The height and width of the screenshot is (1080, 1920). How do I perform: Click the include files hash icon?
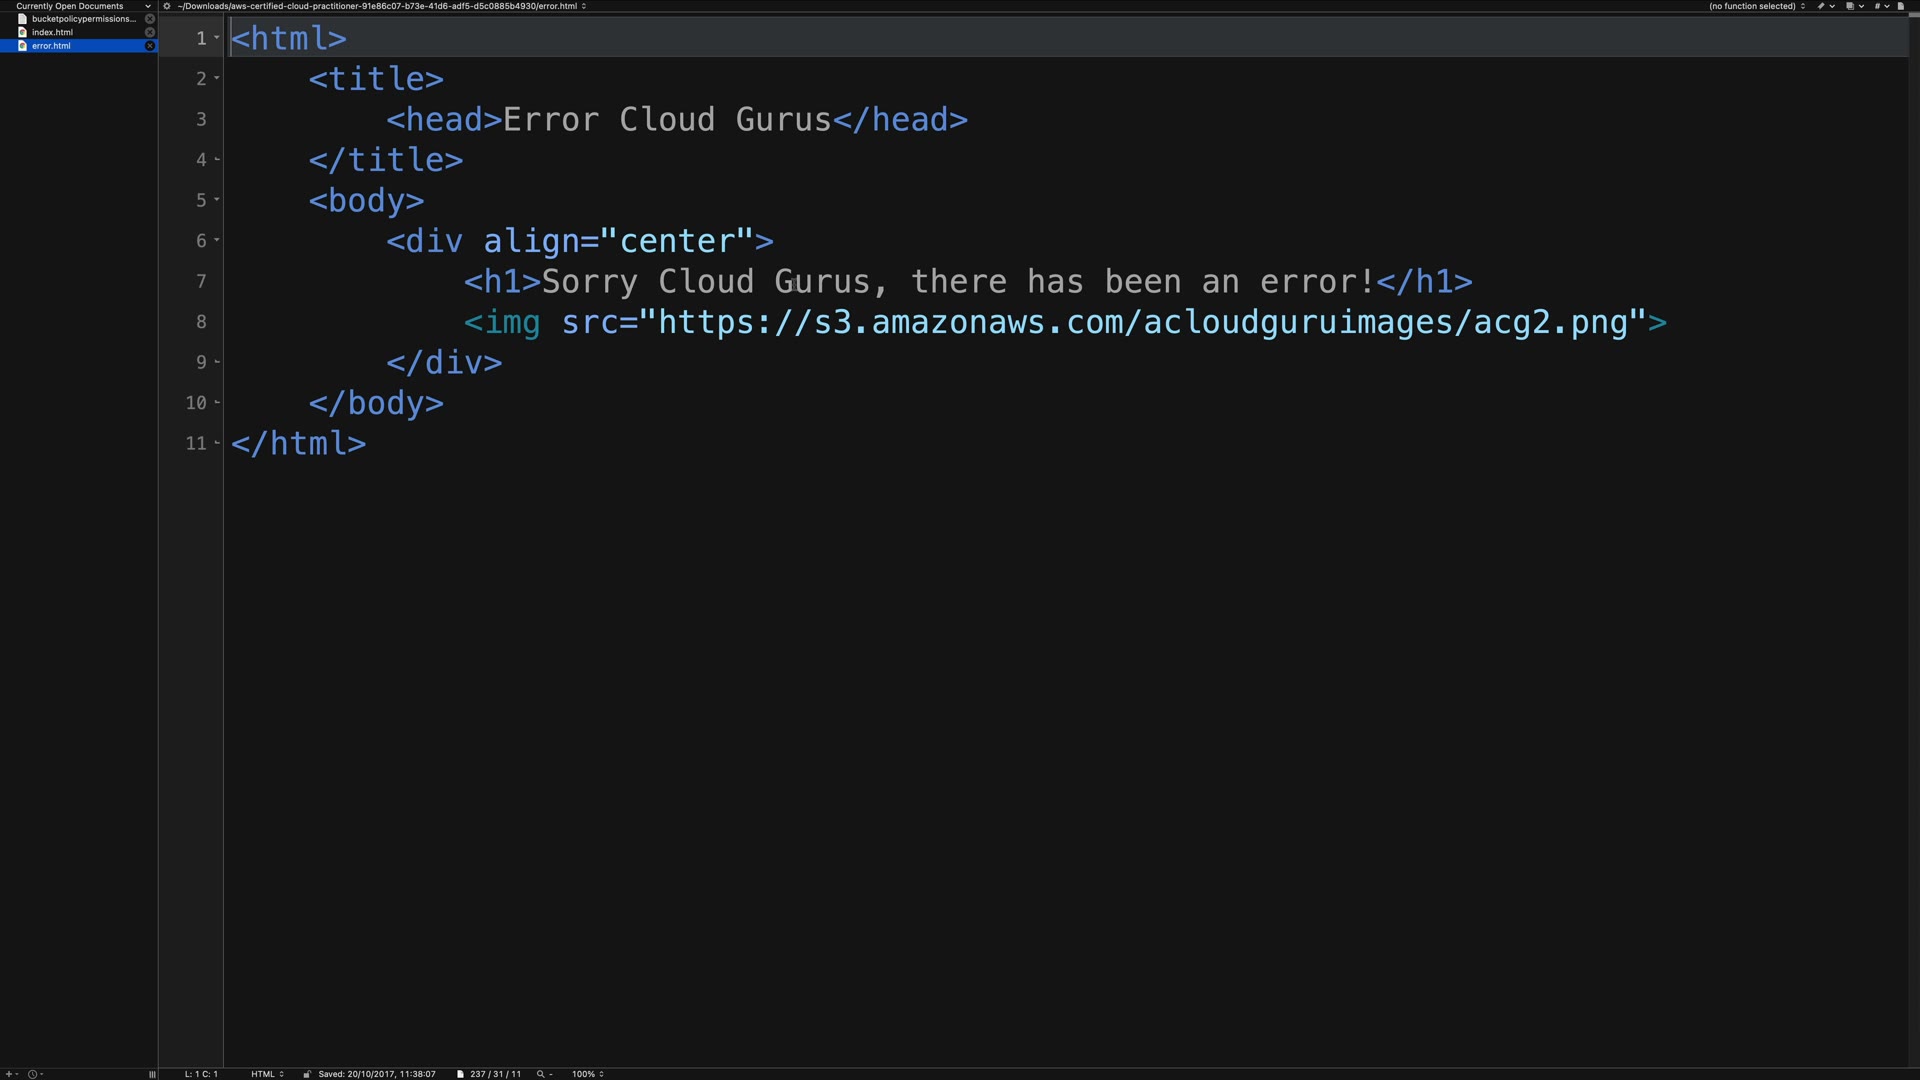[1877, 6]
